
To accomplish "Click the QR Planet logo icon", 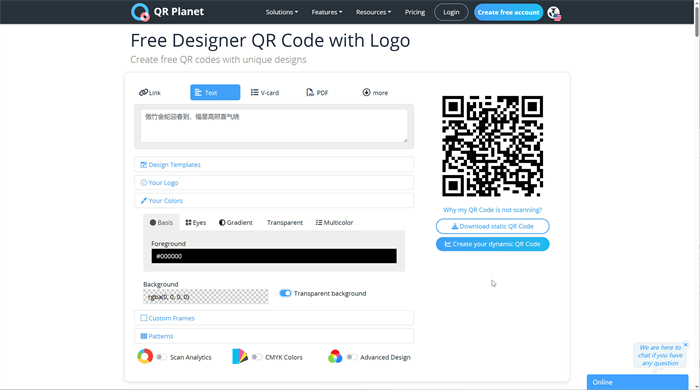I will click(x=140, y=12).
